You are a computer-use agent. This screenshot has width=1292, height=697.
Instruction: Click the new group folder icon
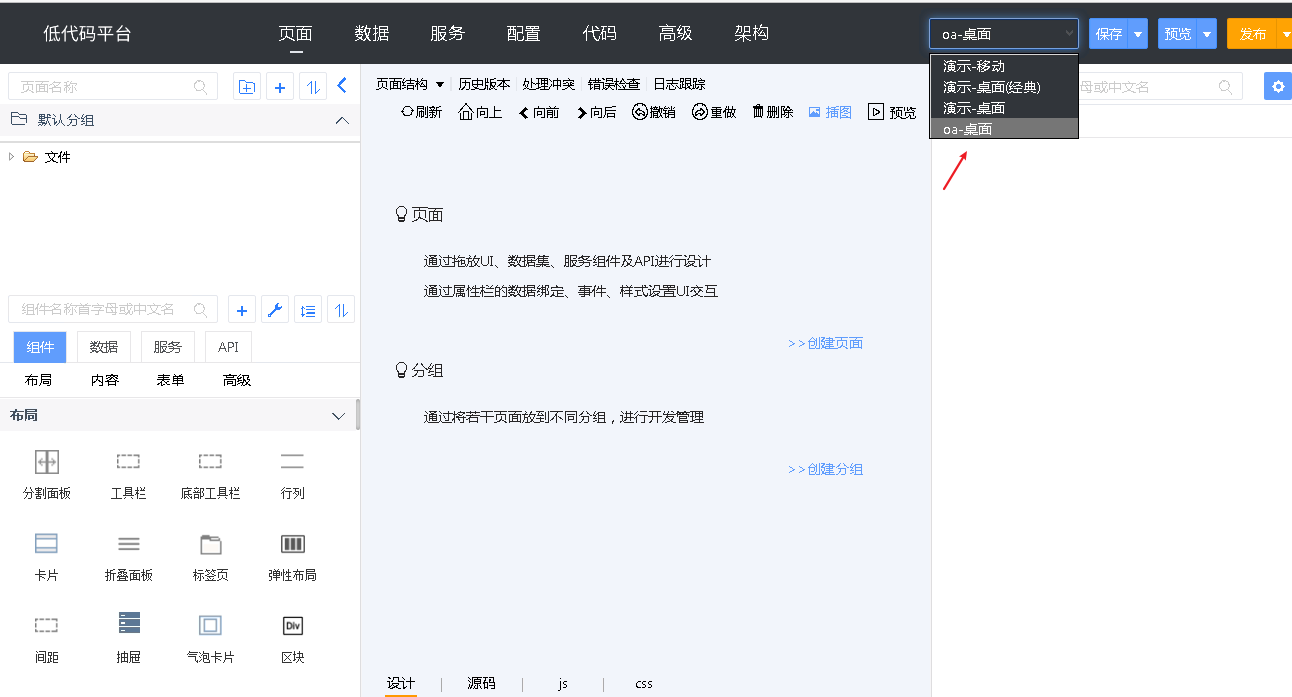click(x=247, y=87)
